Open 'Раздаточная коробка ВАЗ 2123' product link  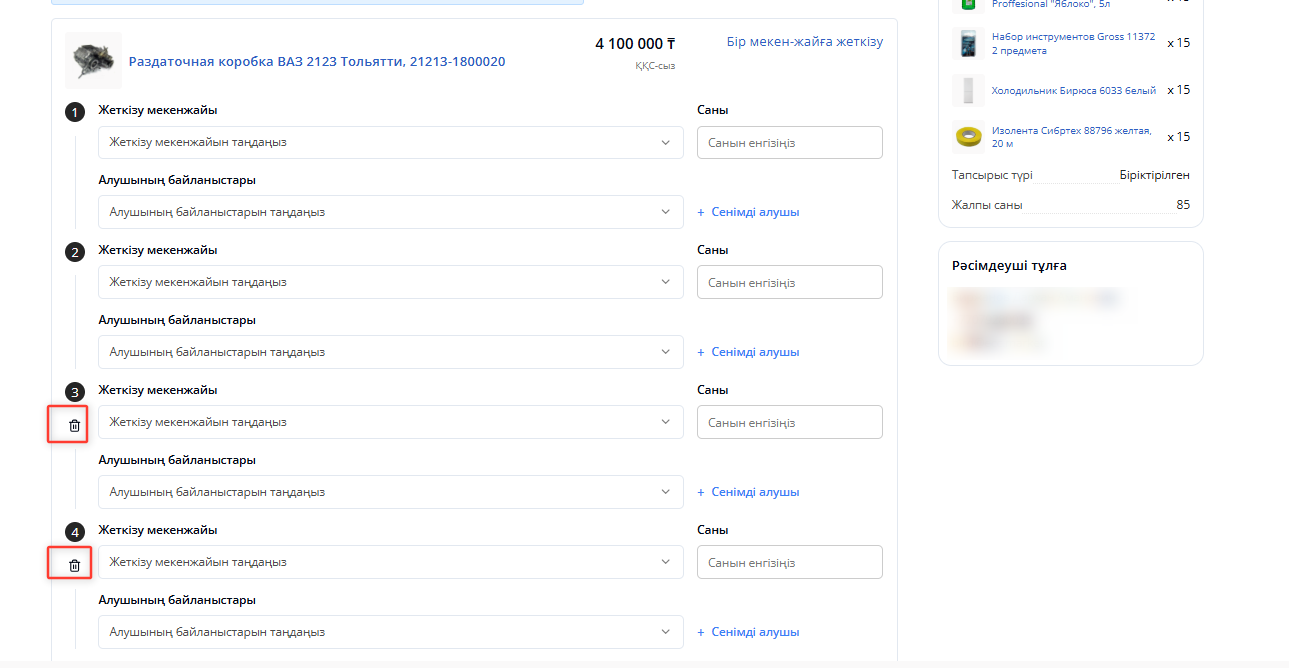coord(316,62)
